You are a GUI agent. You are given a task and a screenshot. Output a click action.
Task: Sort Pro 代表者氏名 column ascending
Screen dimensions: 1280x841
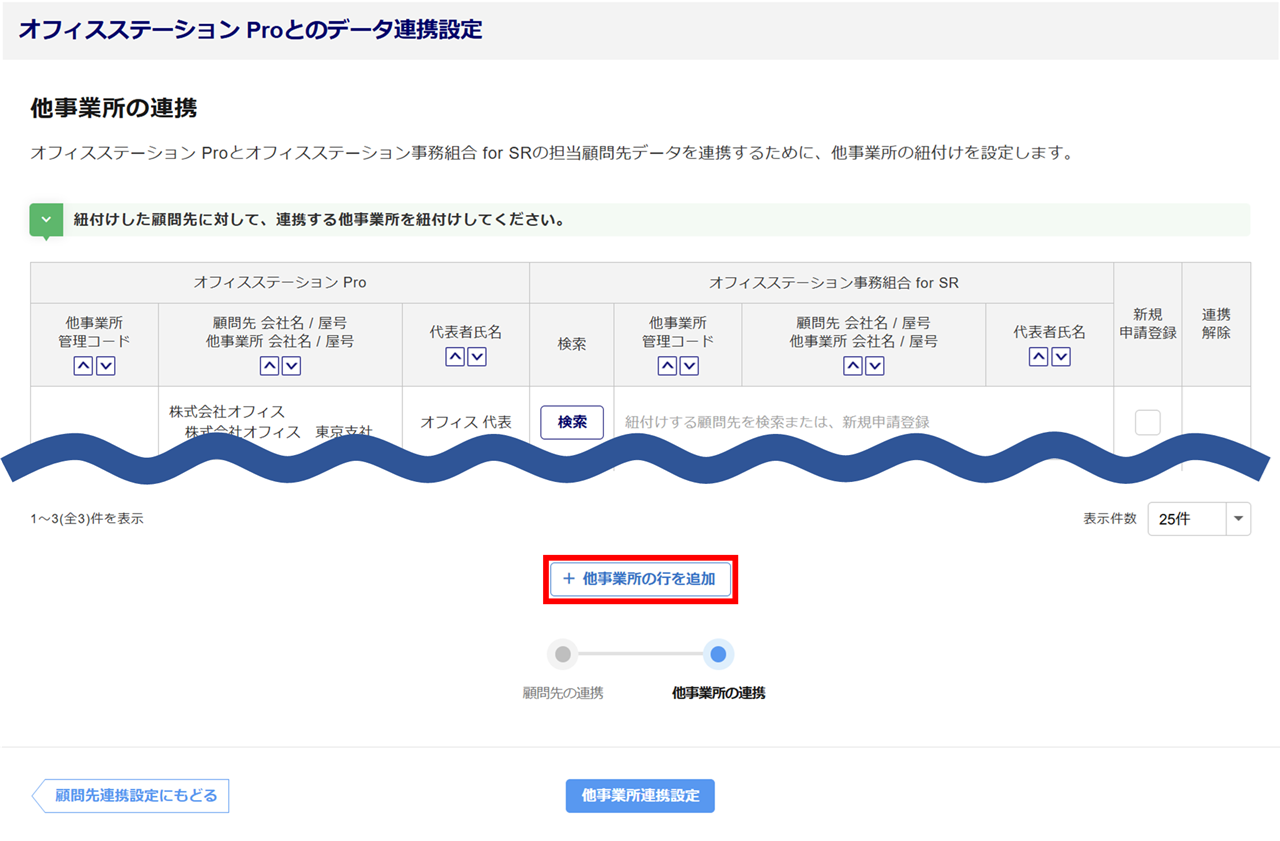click(x=455, y=357)
